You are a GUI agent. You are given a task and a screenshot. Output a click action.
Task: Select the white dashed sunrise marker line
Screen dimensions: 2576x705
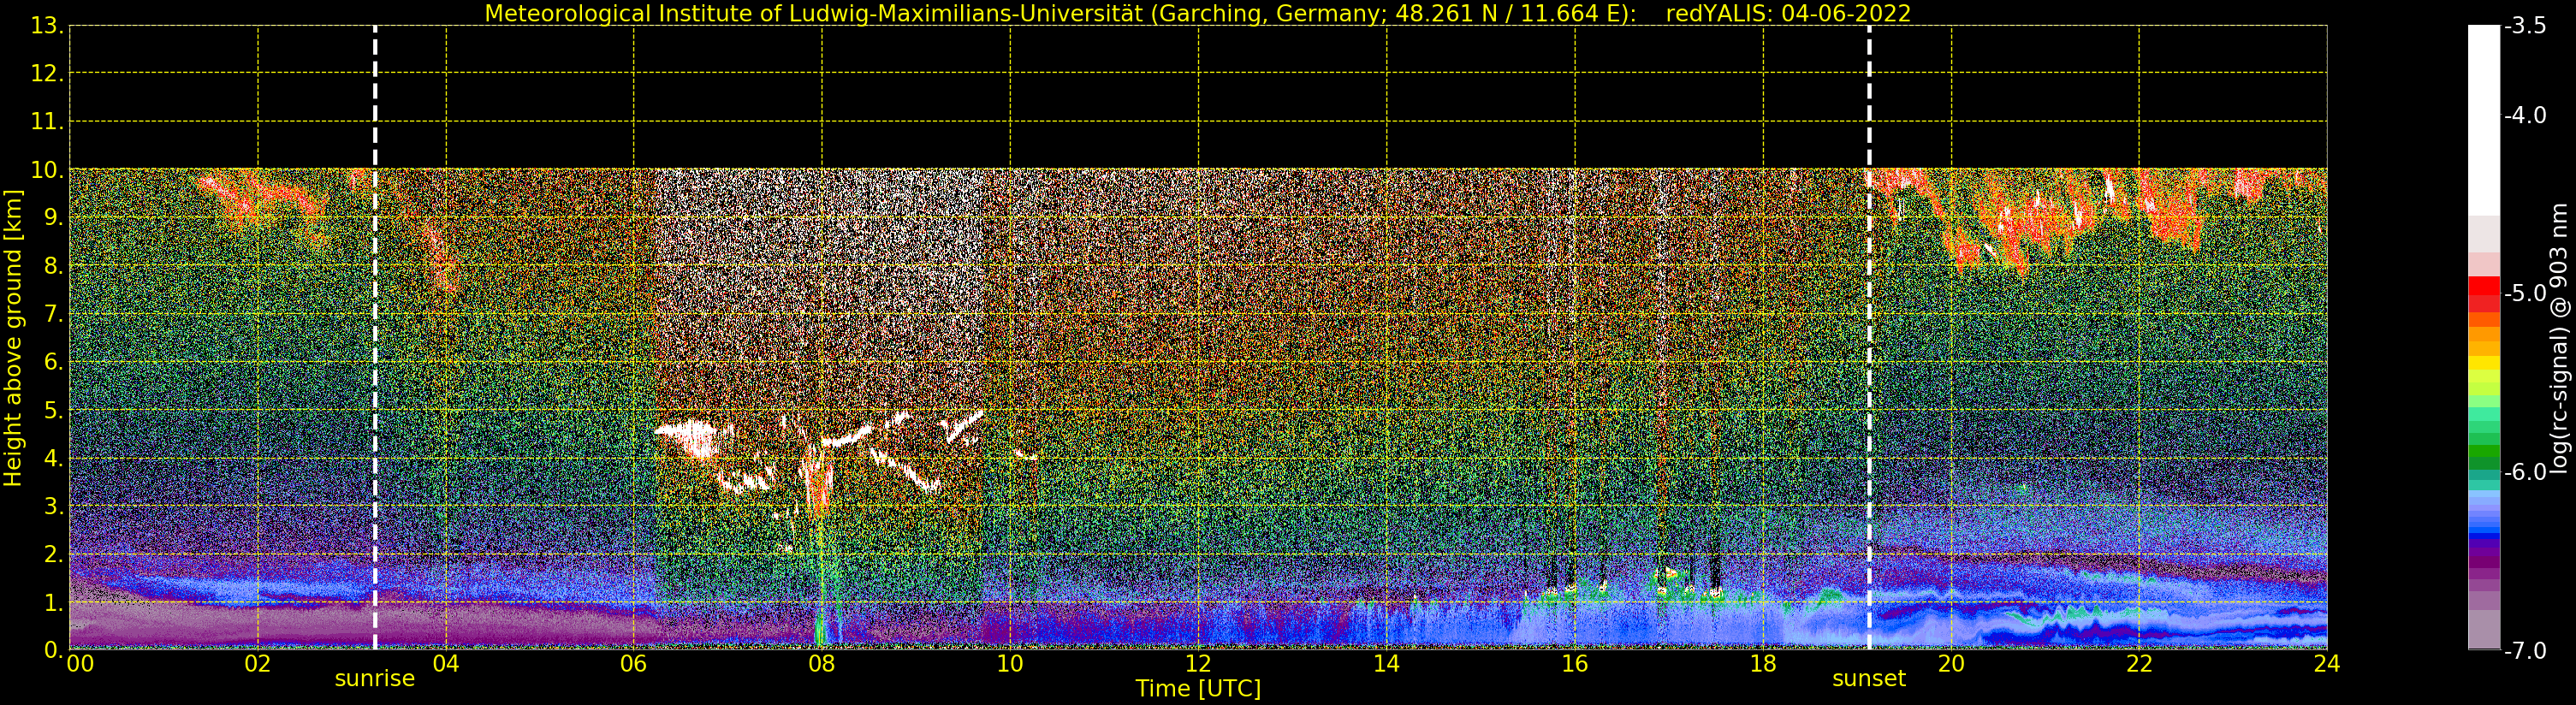click(x=375, y=338)
